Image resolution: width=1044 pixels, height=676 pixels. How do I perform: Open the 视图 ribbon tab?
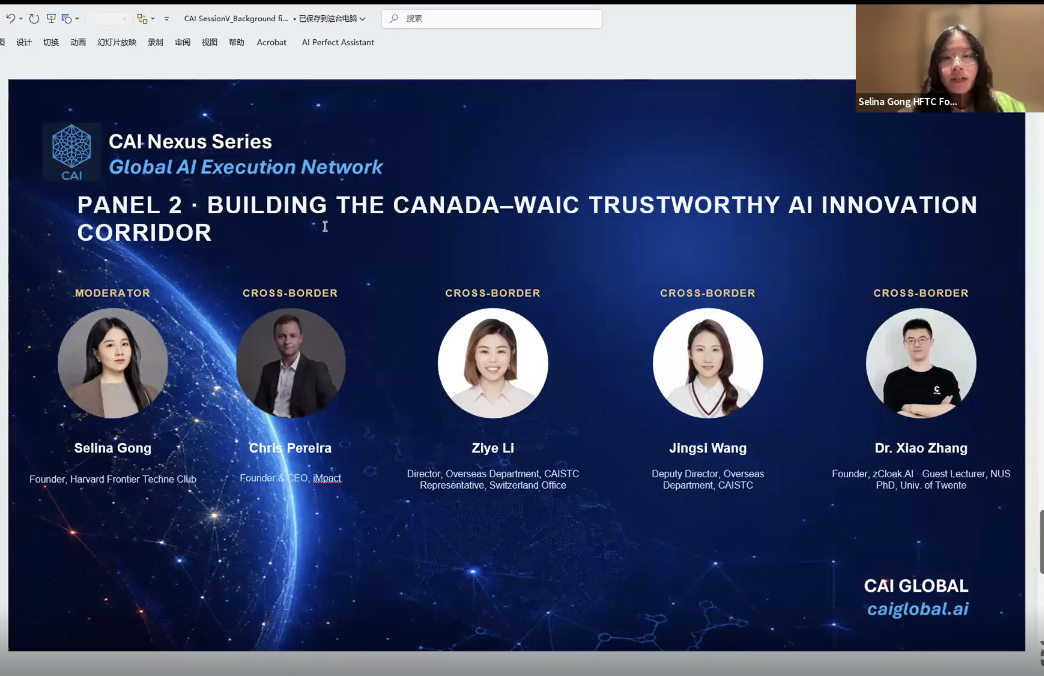pyautogui.click(x=210, y=42)
